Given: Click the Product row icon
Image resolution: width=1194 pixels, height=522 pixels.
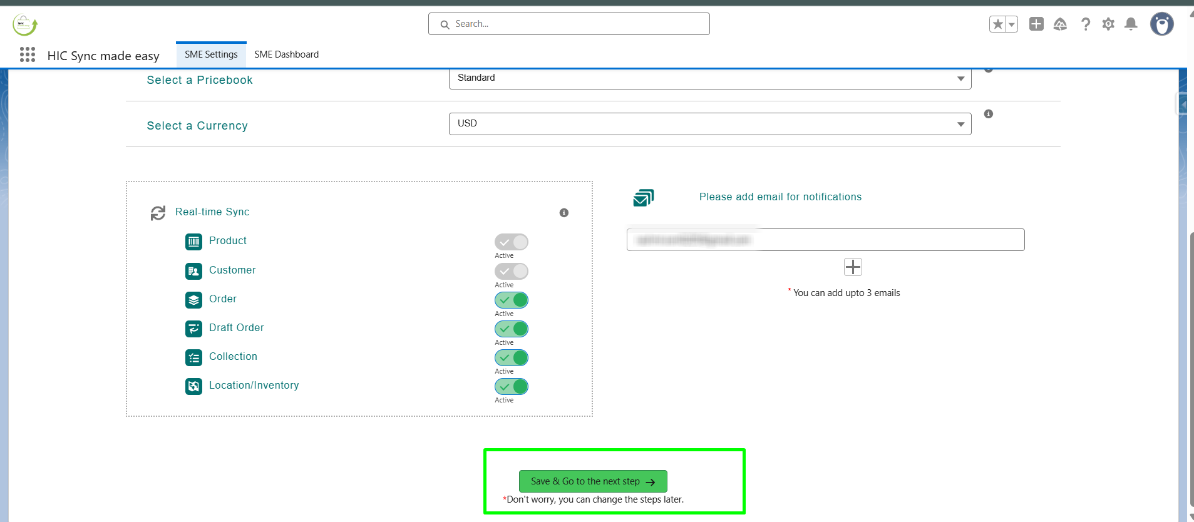Looking at the screenshot, I should [193, 241].
